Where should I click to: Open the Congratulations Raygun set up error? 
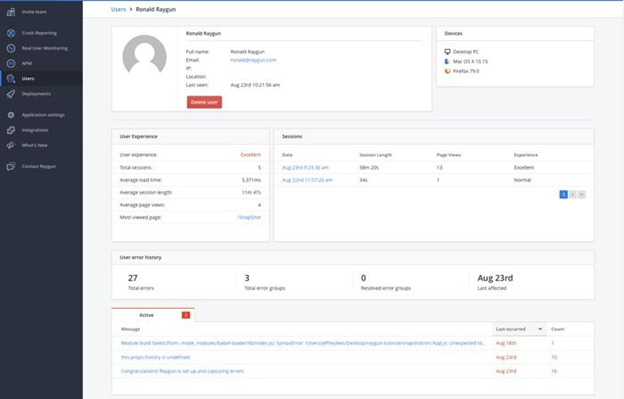pos(182,371)
